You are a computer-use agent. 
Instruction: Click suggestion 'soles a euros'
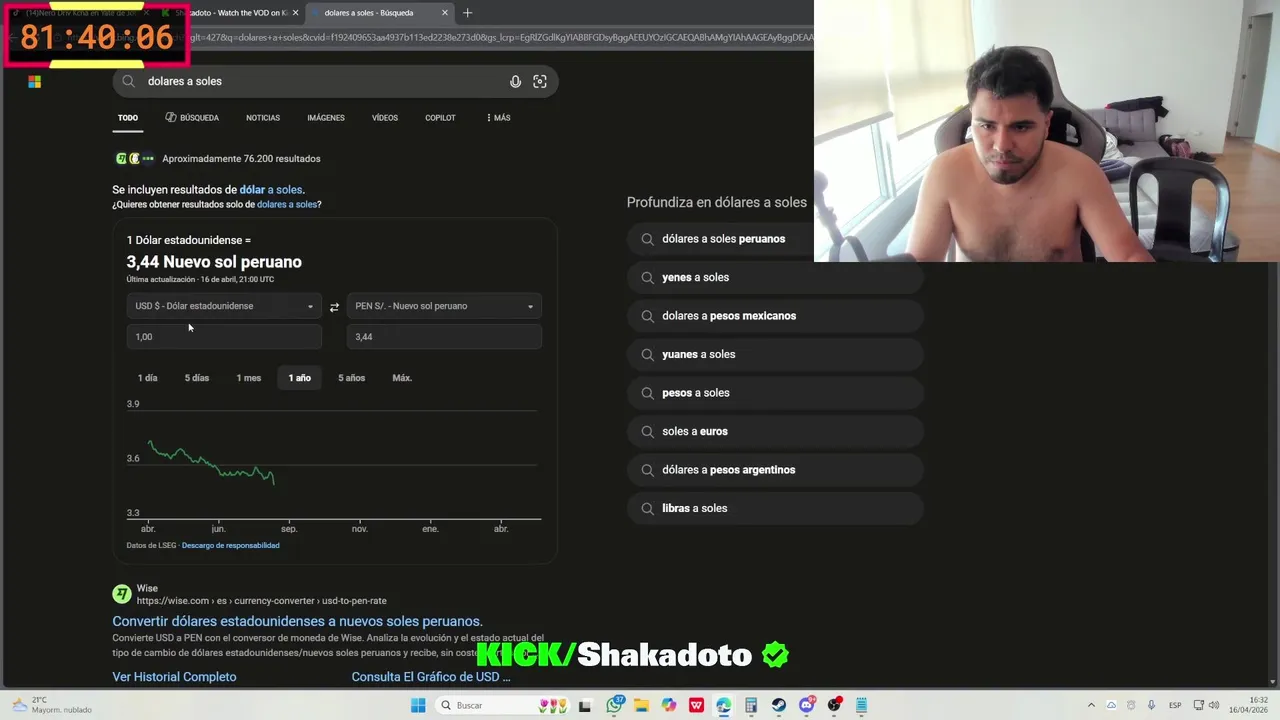pos(775,432)
